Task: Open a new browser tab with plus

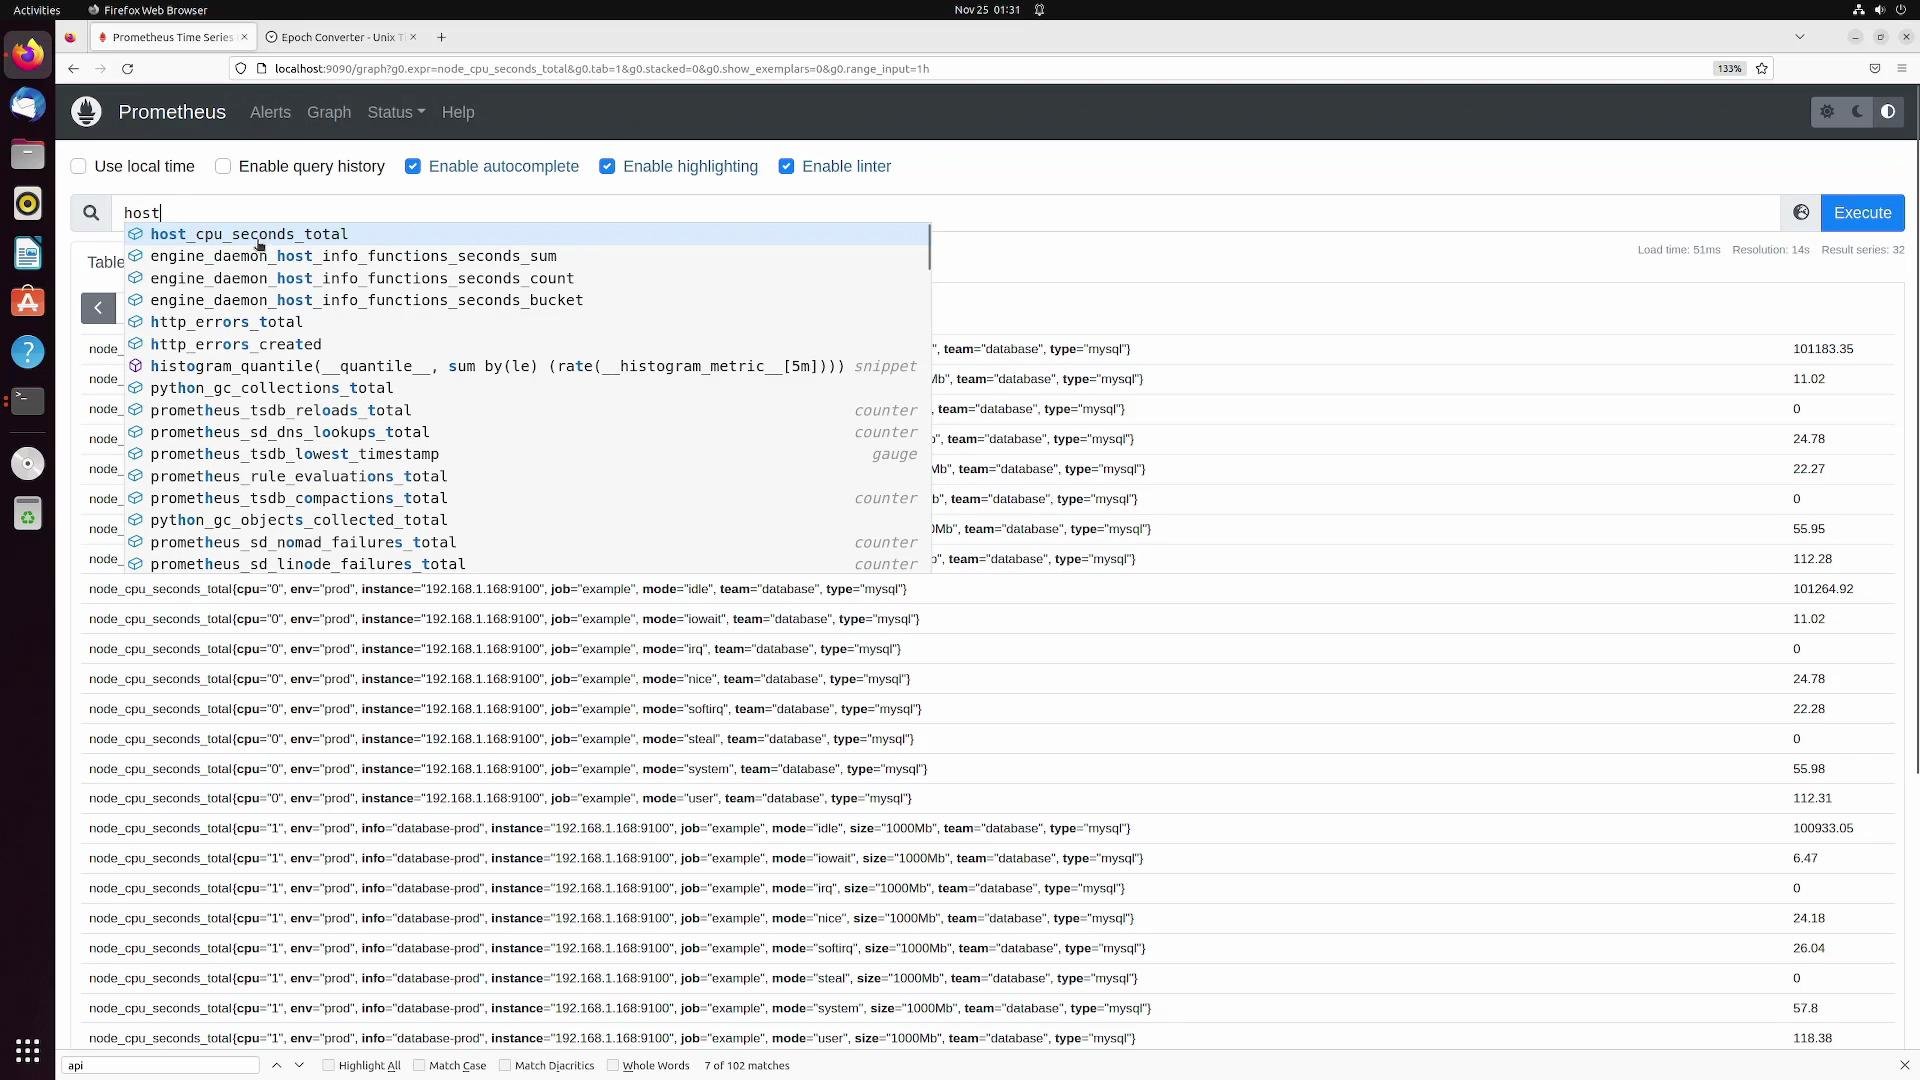Action: click(x=441, y=37)
